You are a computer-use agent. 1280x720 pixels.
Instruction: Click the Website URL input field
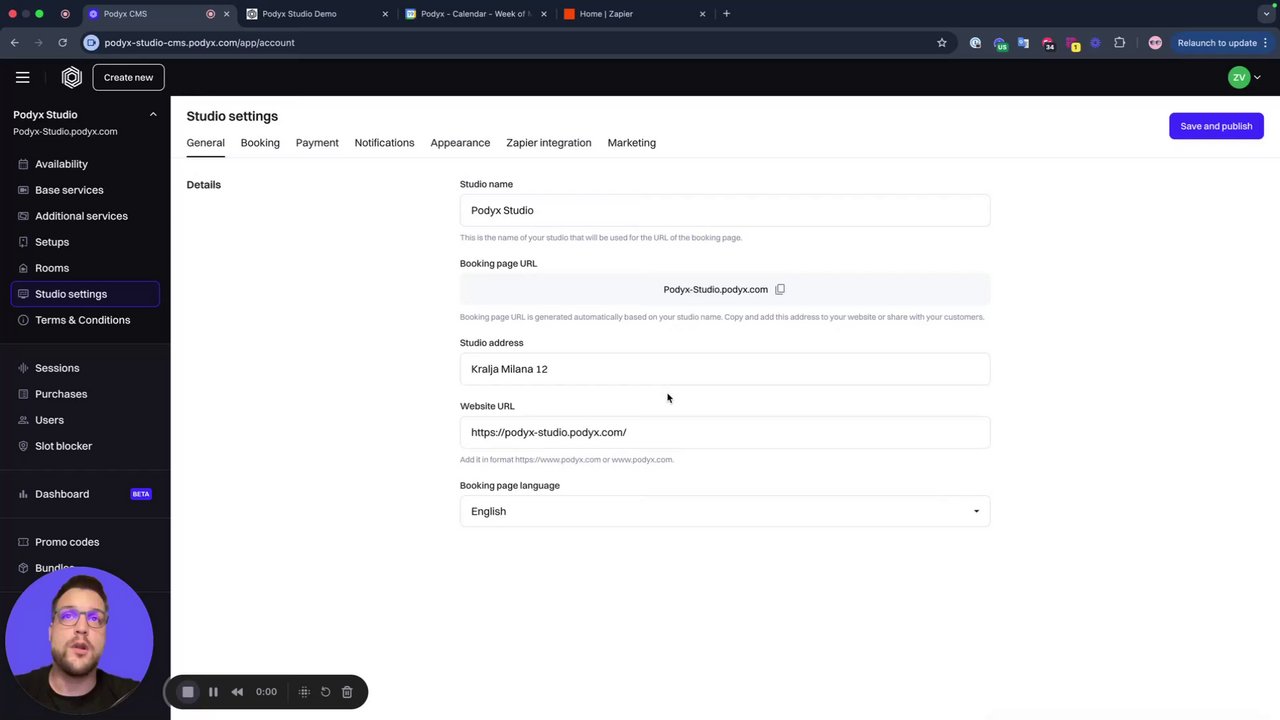tap(725, 432)
